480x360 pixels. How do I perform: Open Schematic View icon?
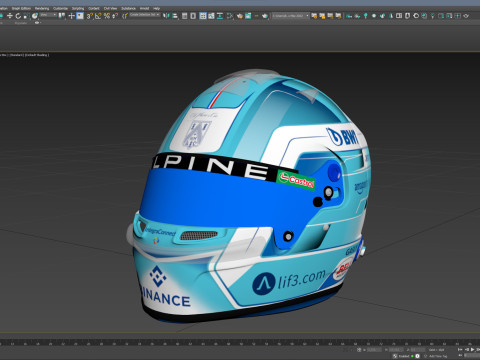pyautogui.click(x=220, y=16)
